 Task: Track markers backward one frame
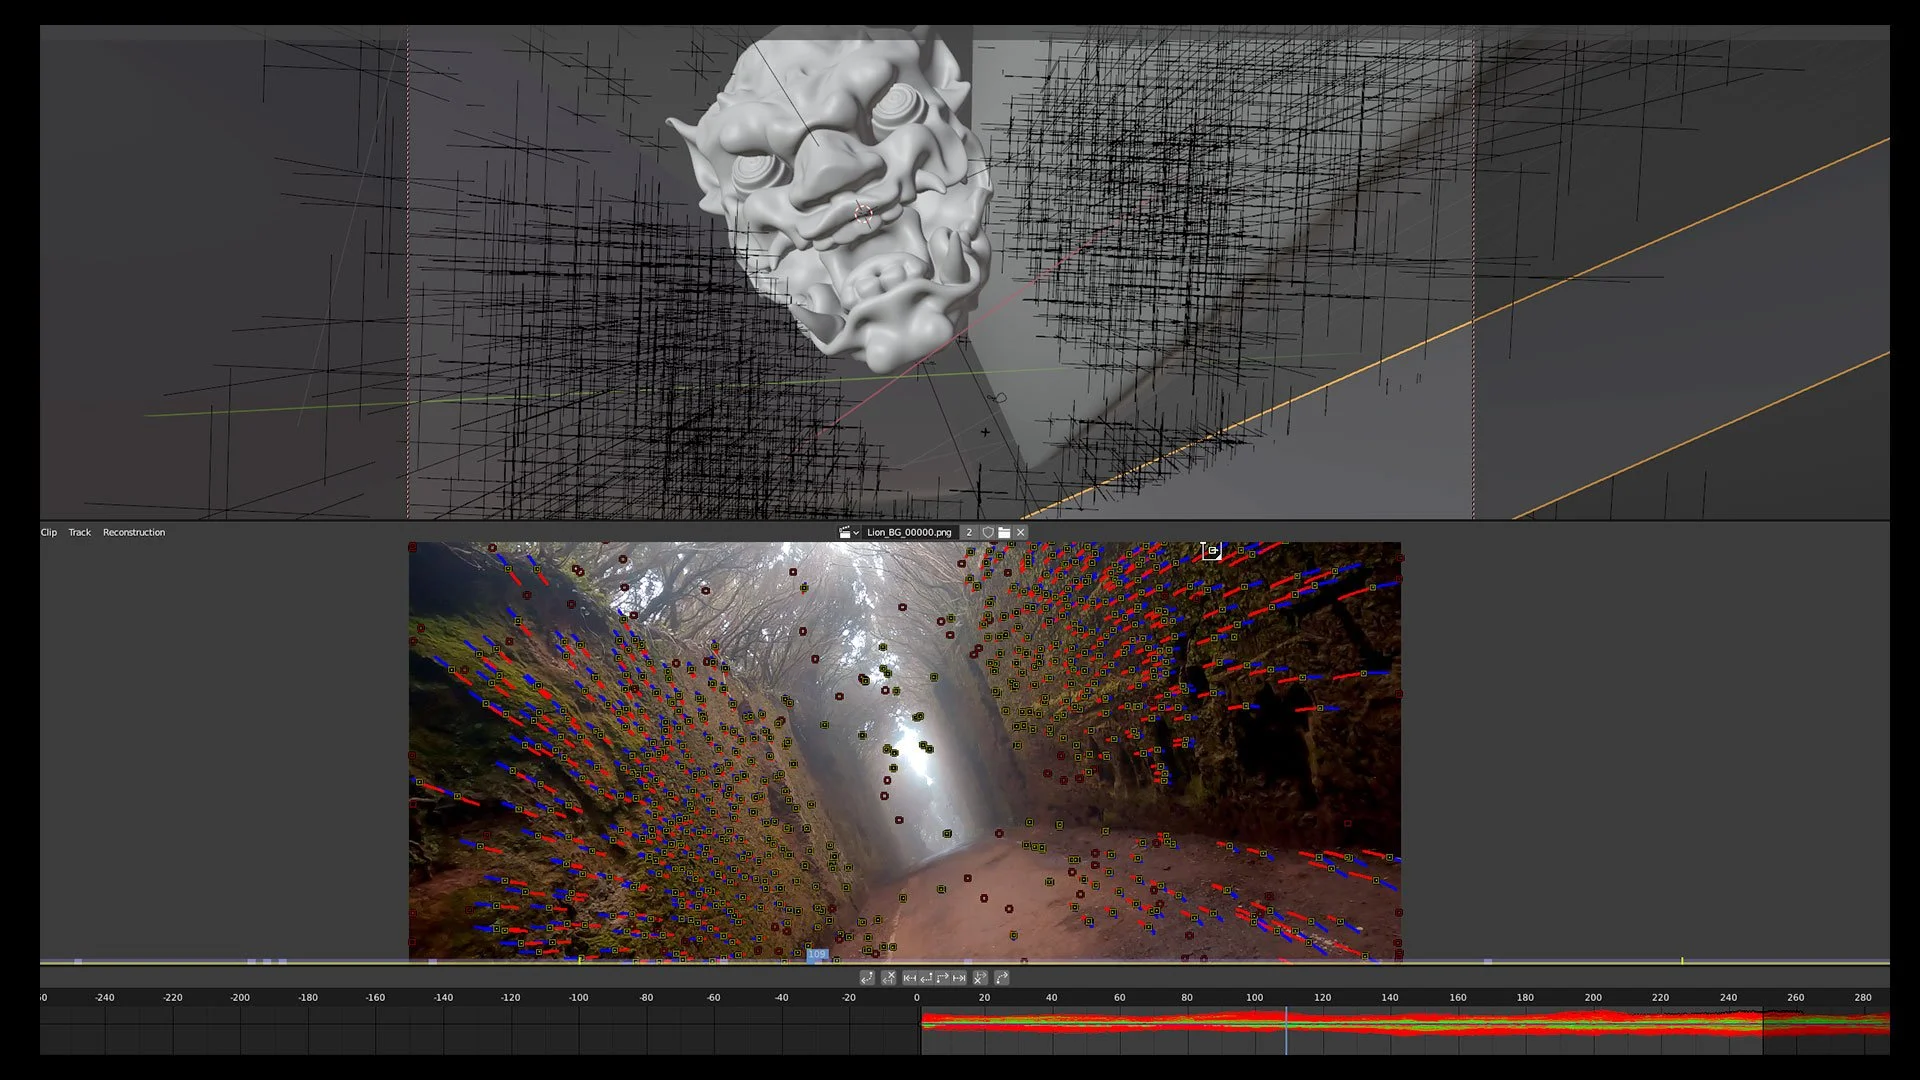926,978
